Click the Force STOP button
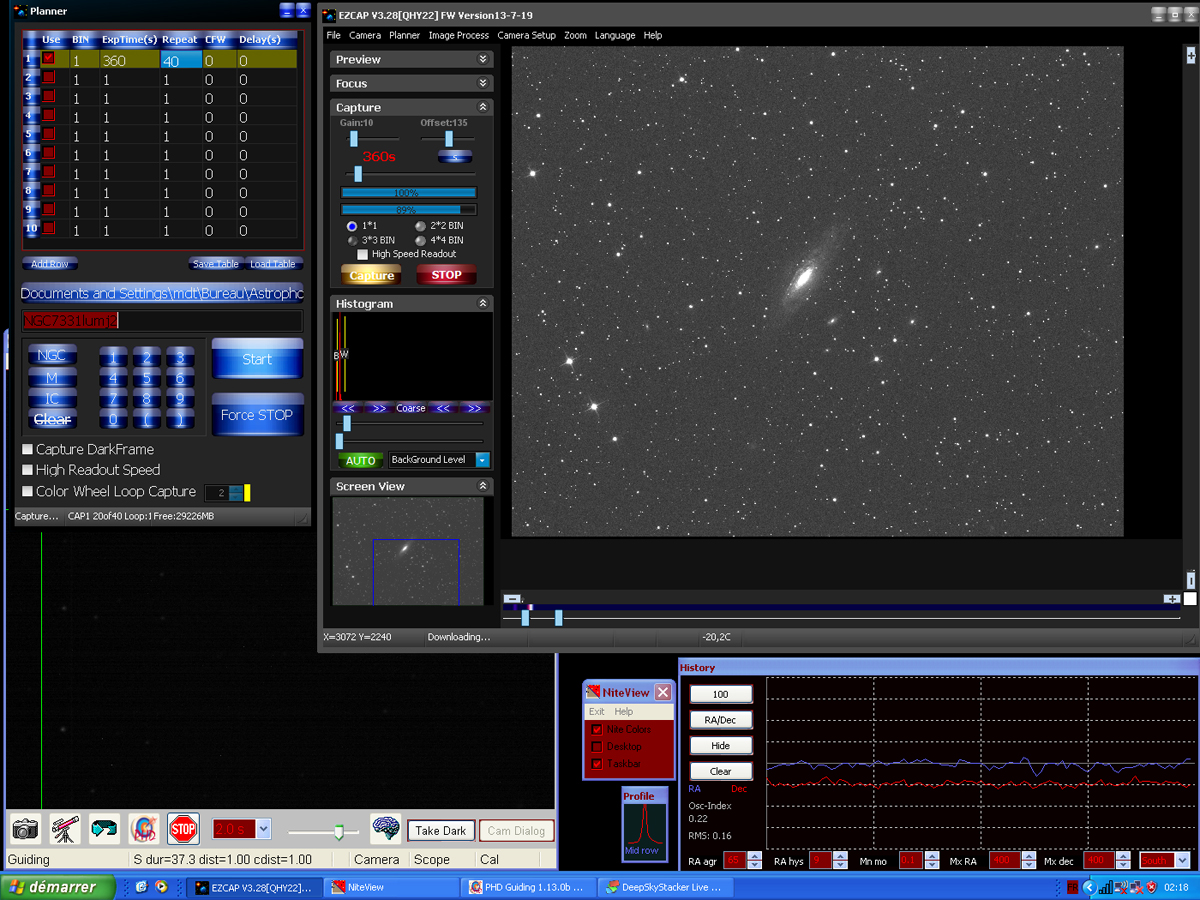The image size is (1200, 900). (x=257, y=415)
